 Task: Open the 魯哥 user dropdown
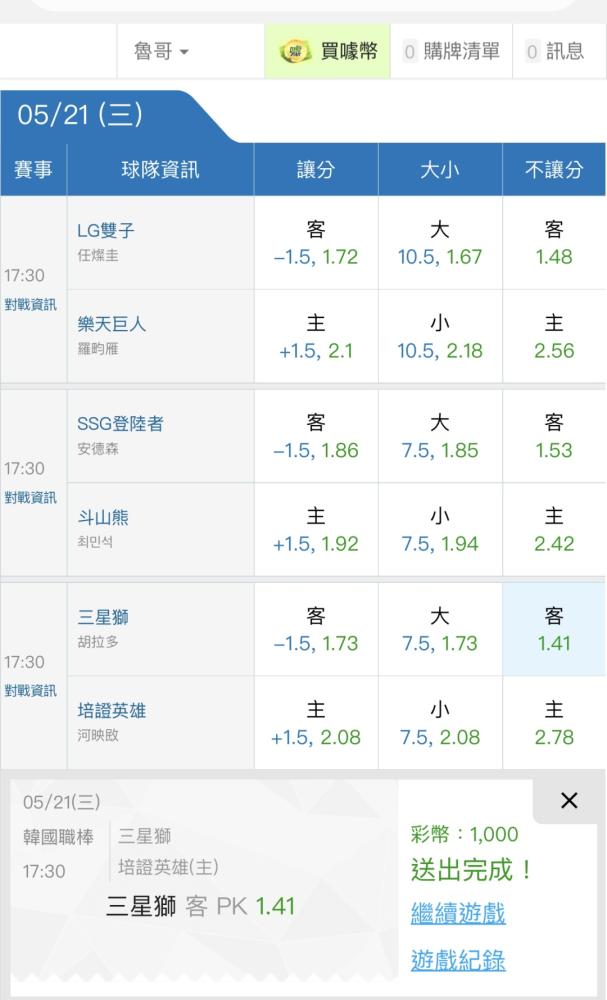pyautogui.click(x=161, y=52)
